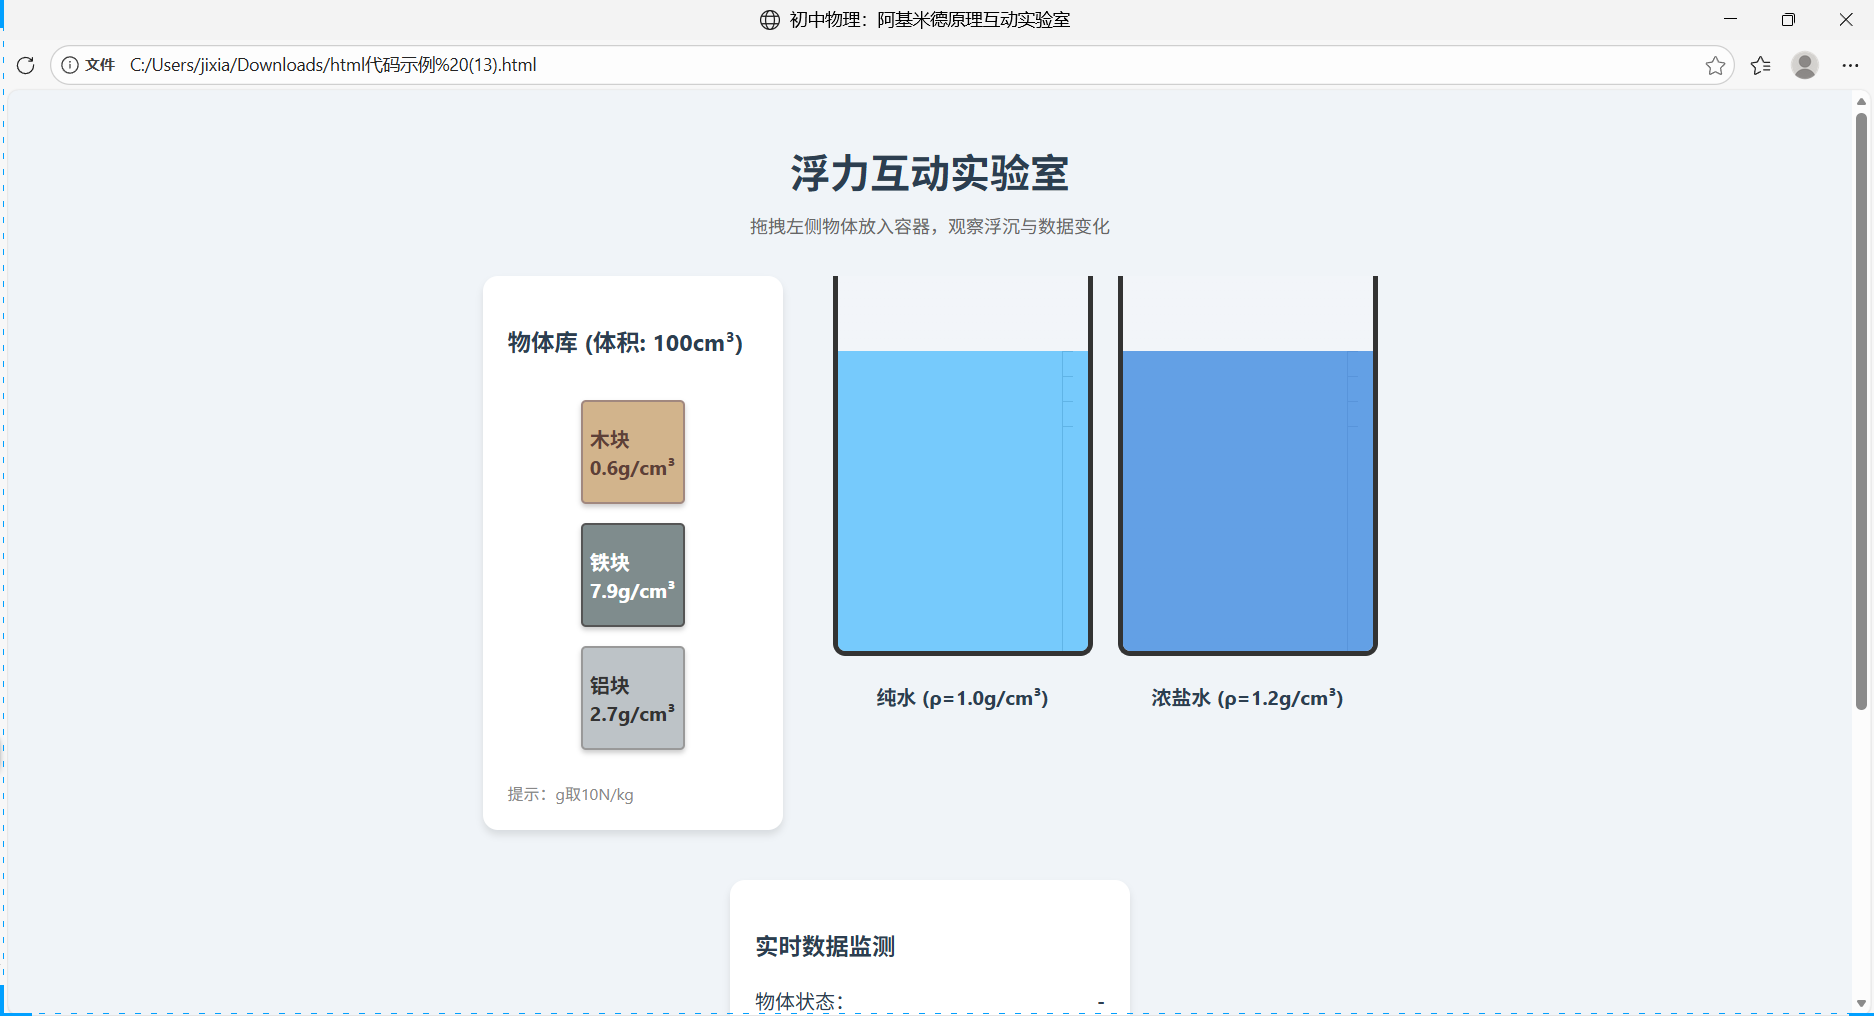The height and width of the screenshot is (1016, 1874).
Task: Click the g取10N/kg hint text
Action: point(594,794)
